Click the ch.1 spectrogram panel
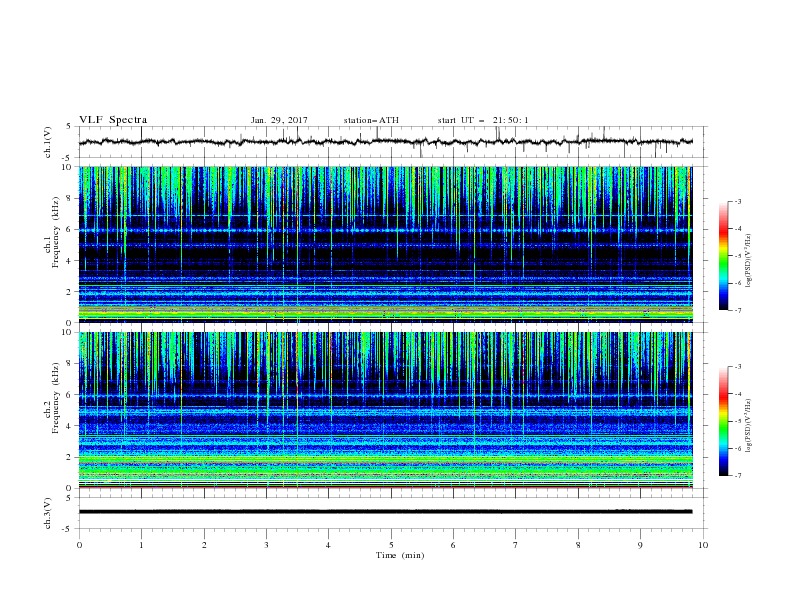This screenshot has width=792, height=612. pyautogui.click(x=385, y=244)
